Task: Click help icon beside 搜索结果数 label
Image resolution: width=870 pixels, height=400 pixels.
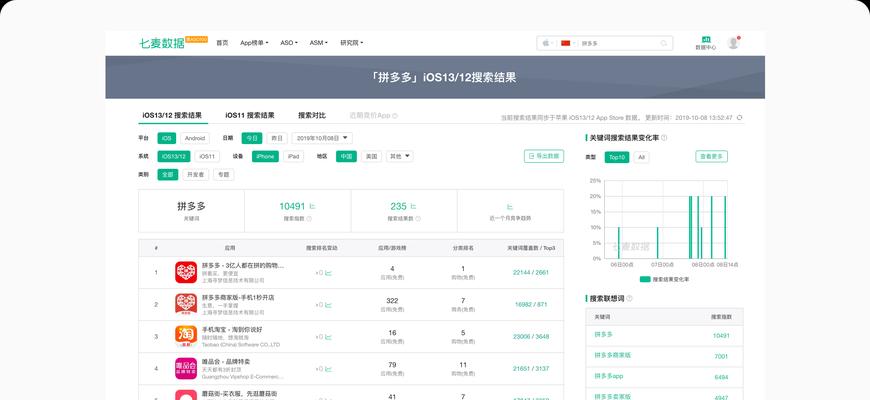Action: 418,219
